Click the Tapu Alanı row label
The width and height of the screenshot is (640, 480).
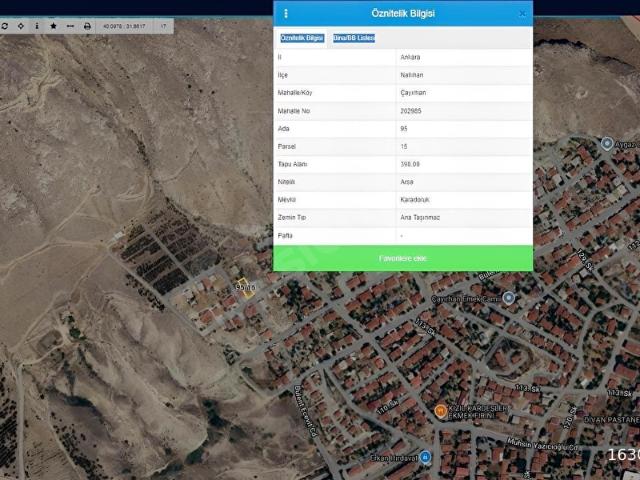292,164
